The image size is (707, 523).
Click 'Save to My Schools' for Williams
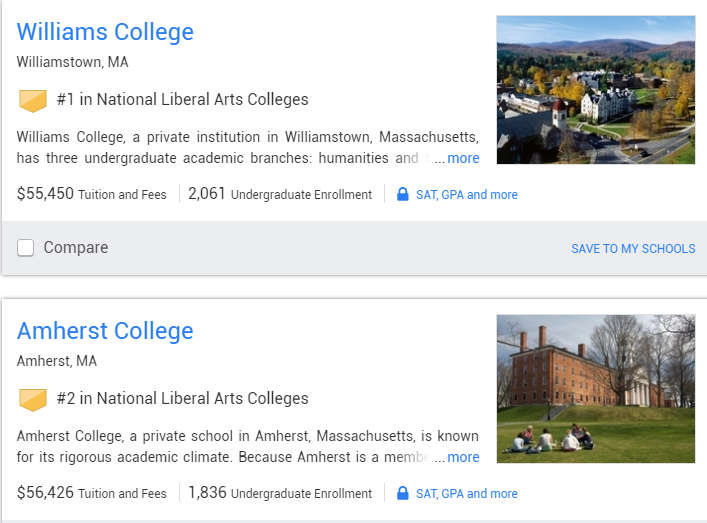[x=633, y=249]
